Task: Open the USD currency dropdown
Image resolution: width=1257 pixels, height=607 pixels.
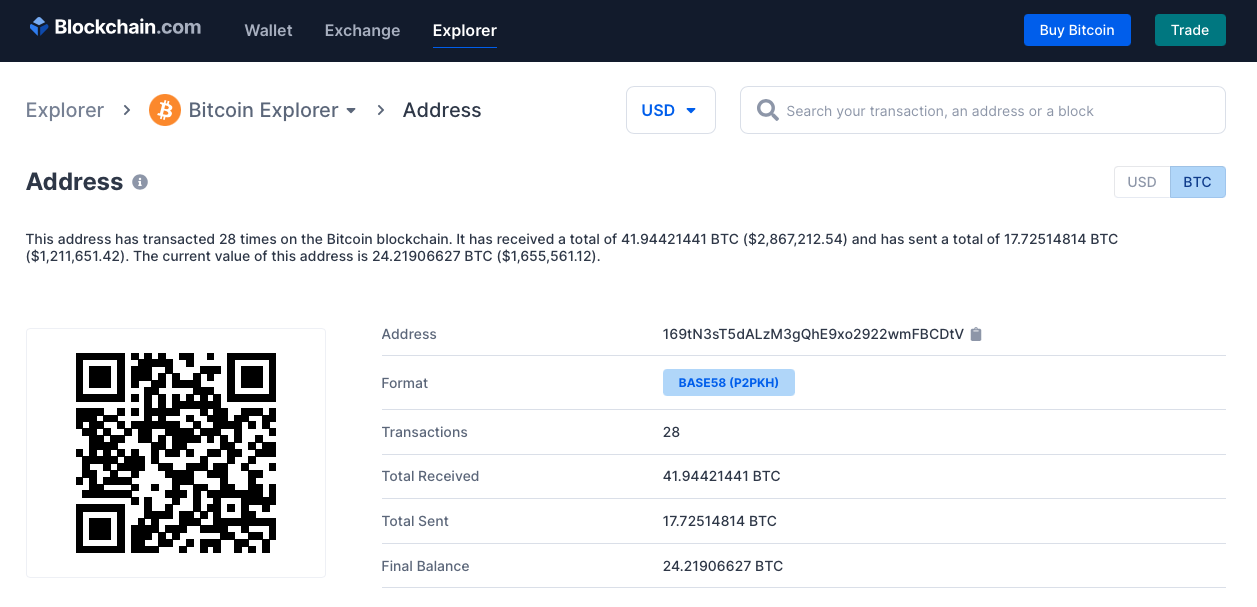Action: tap(671, 110)
